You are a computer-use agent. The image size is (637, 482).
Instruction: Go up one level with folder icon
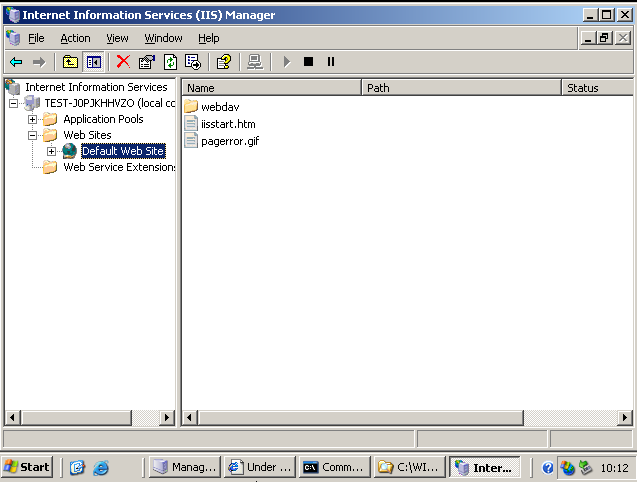click(x=70, y=62)
